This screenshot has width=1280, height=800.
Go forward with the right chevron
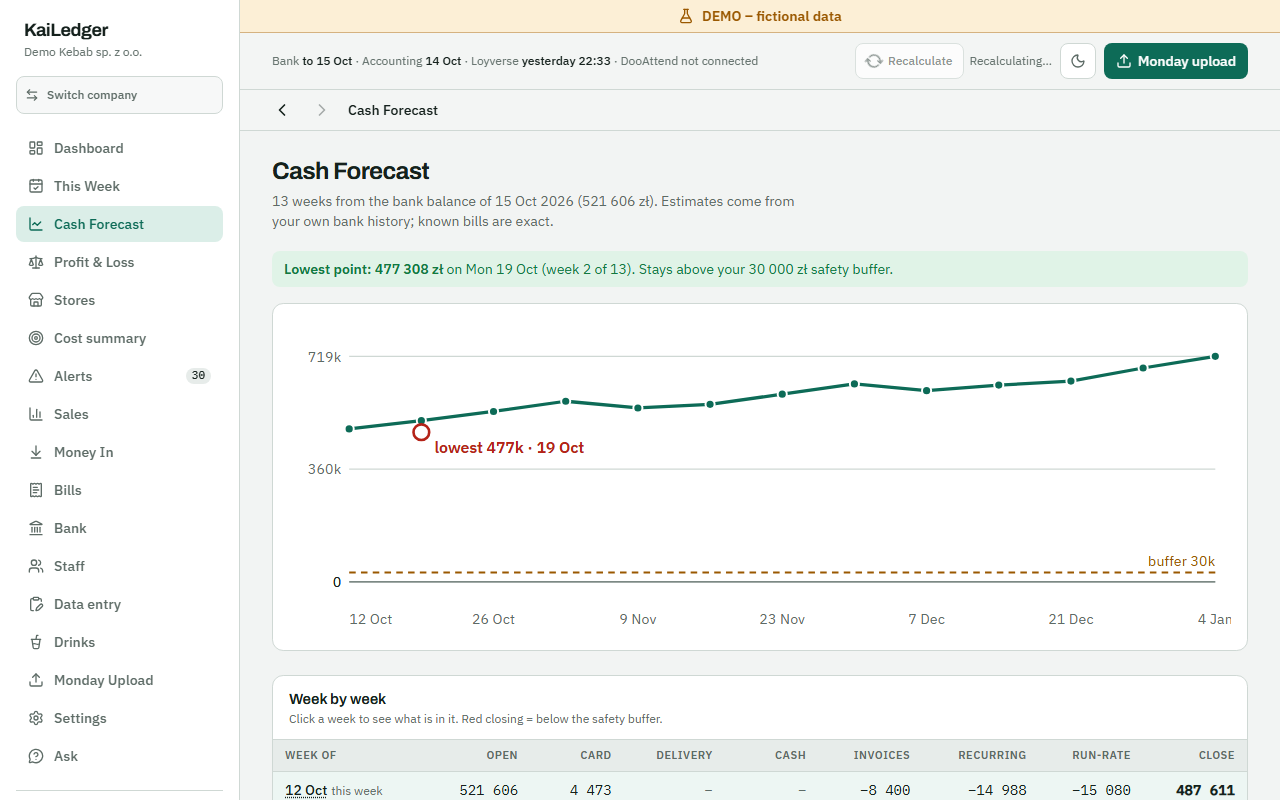click(x=321, y=110)
